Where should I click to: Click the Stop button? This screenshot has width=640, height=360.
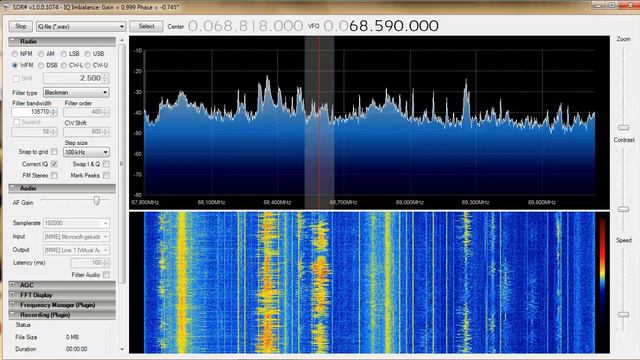click(x=21, y=27)
